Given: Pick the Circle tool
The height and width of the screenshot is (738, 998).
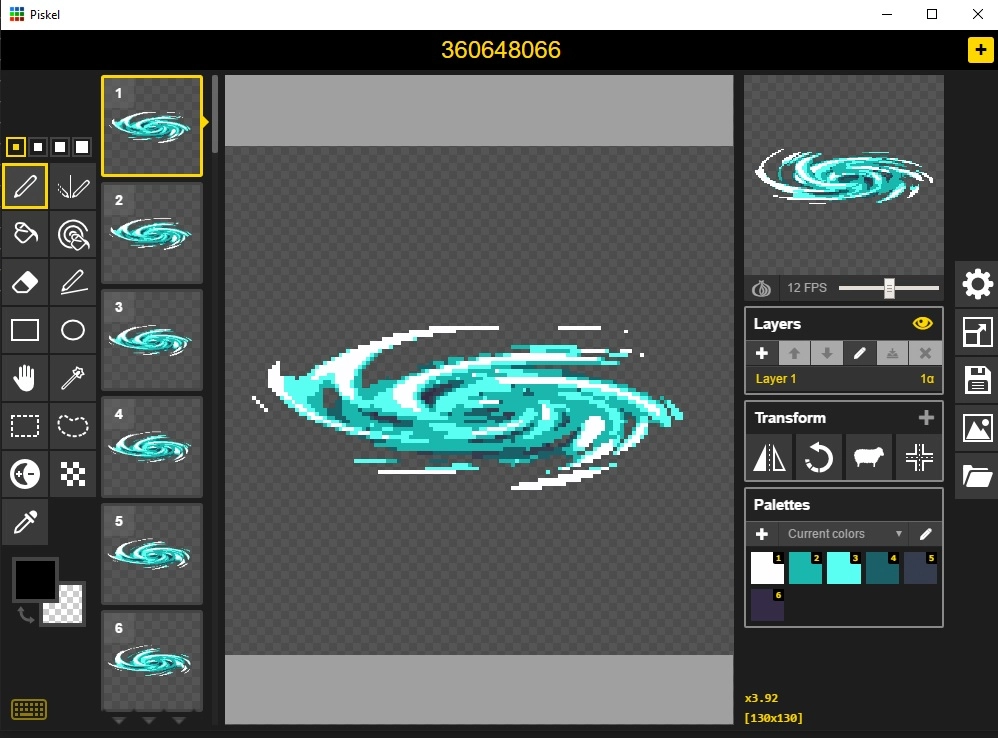Looking at the screenshot, I should click(73, 330).
